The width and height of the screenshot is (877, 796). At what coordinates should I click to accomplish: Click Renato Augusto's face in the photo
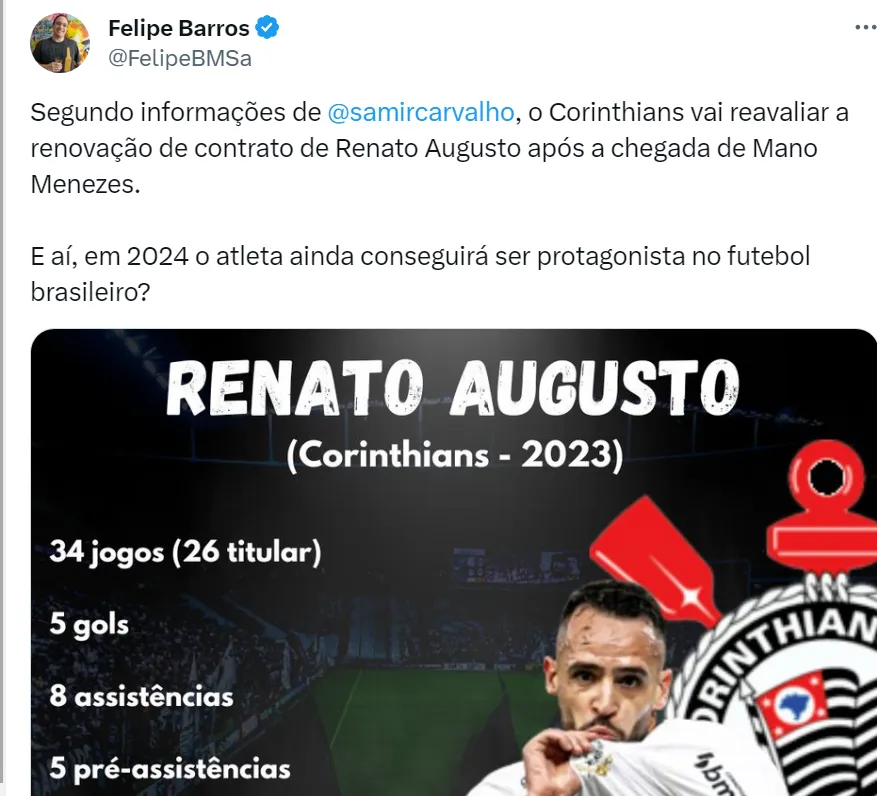(x=609, y=666)
